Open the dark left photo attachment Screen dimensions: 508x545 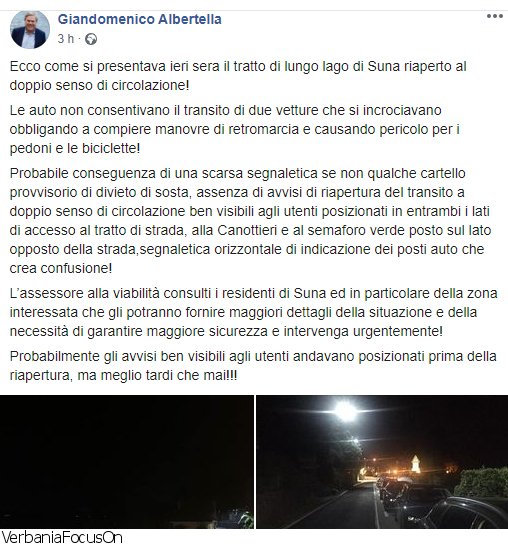click(127, 462)
